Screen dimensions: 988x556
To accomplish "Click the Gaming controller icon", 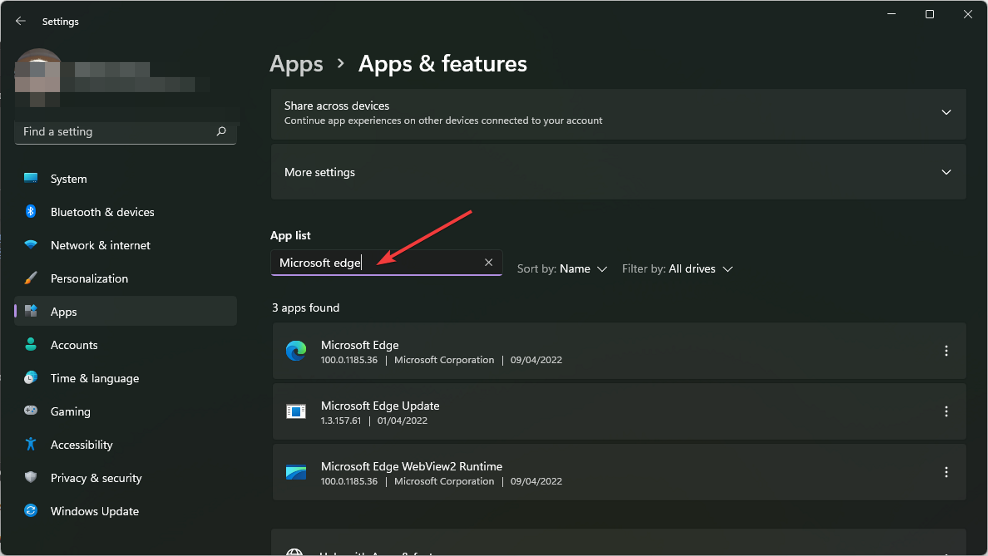I will (x=30, y=410).
